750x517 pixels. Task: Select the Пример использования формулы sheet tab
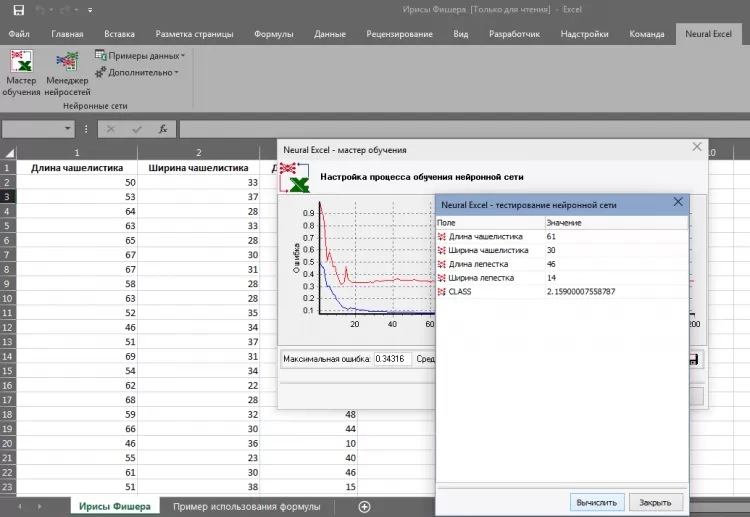(x=246, y=506)
